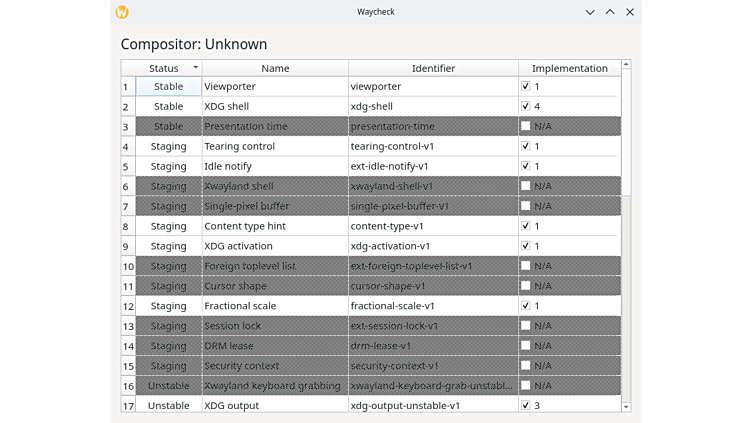Minimize the Waycheck window
This screenshot has height=423, width=752.
pos(590,12)
